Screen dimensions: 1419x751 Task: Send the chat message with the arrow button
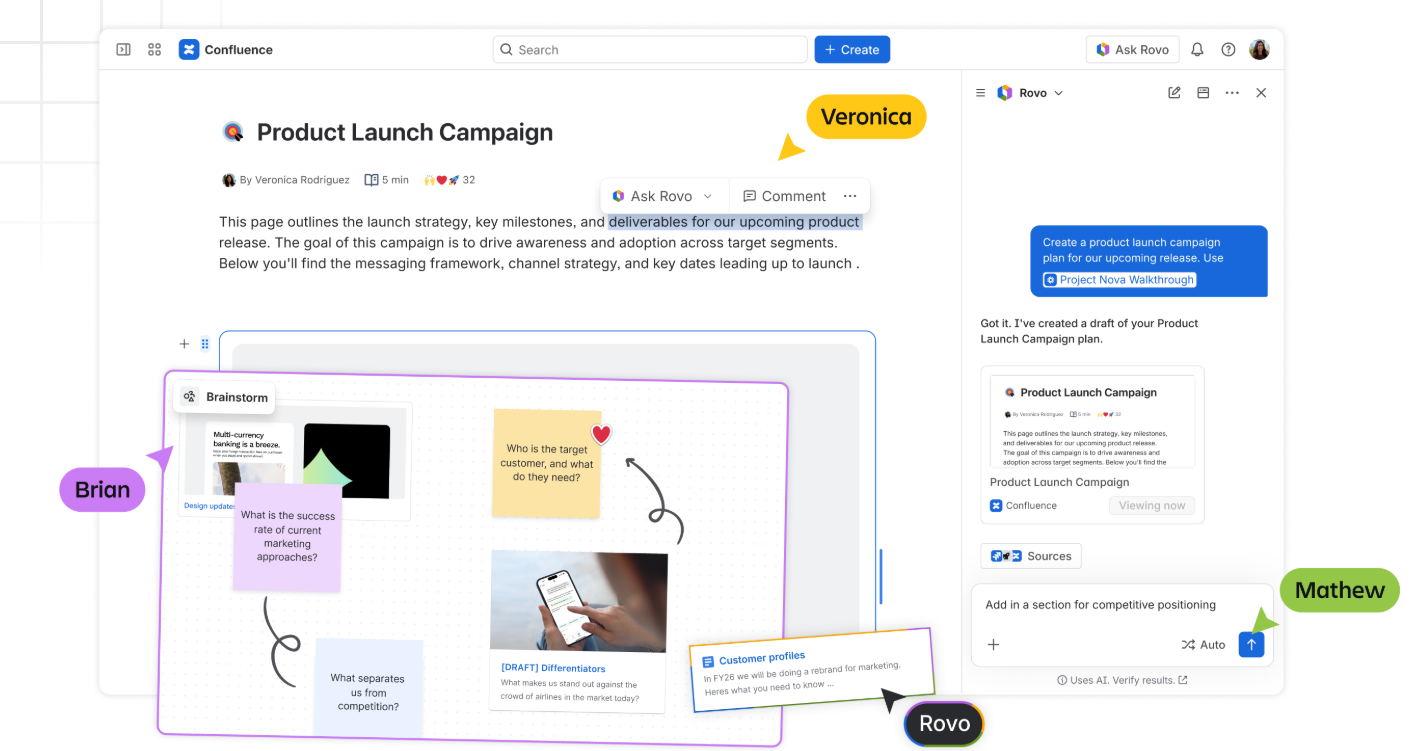pos(1251,645)
